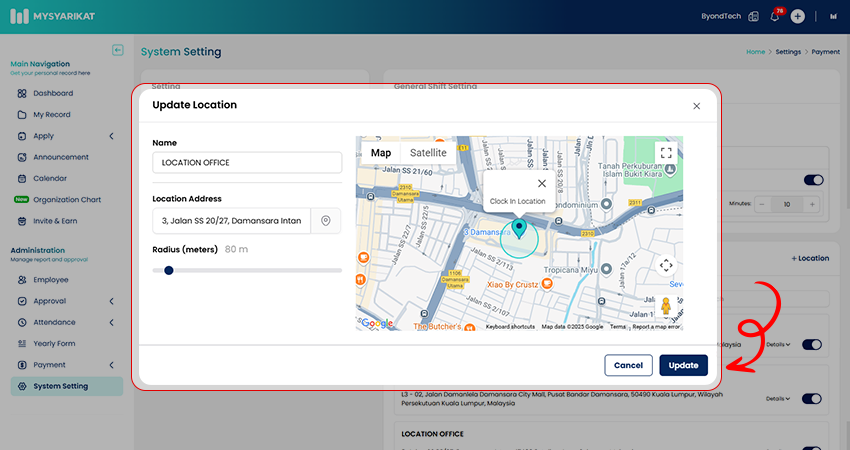Collapse the sidebar with arrow icon

pos(118,50)
